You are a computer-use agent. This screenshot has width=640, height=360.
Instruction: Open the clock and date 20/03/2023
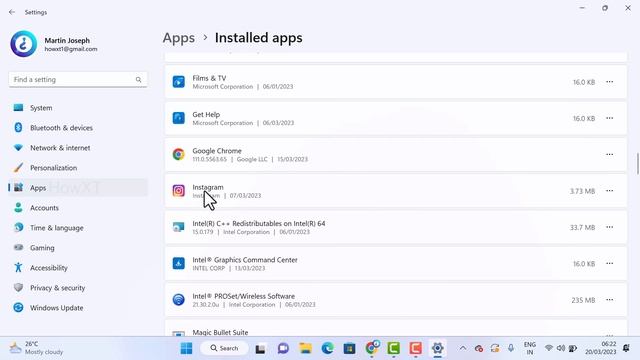(600, 348)
